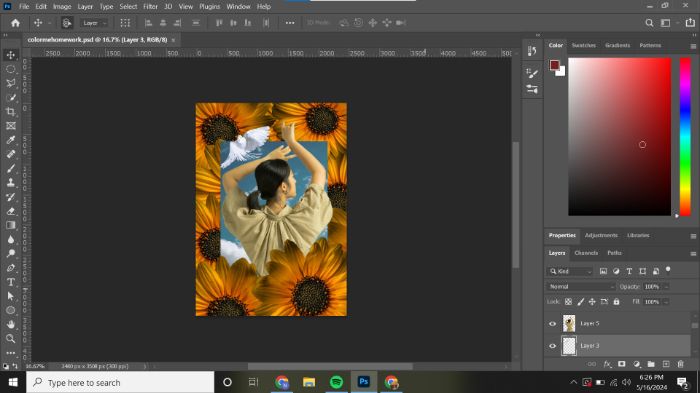This screenshot has width=700, height=393.
Task: Toggle Show Transform Controls icon
Action: 125,23
